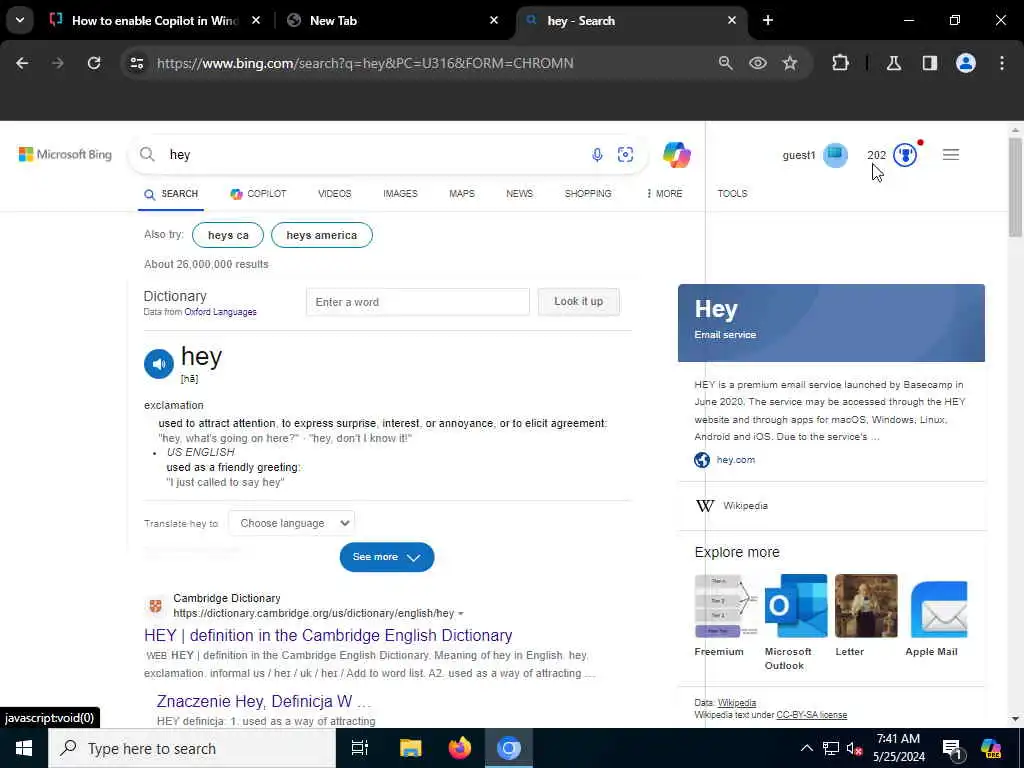The height and width of the screenshot is (768, 1024).
Task: Go back with the browser back arrow
Action: pyautogui.click(x=22, y=63)
